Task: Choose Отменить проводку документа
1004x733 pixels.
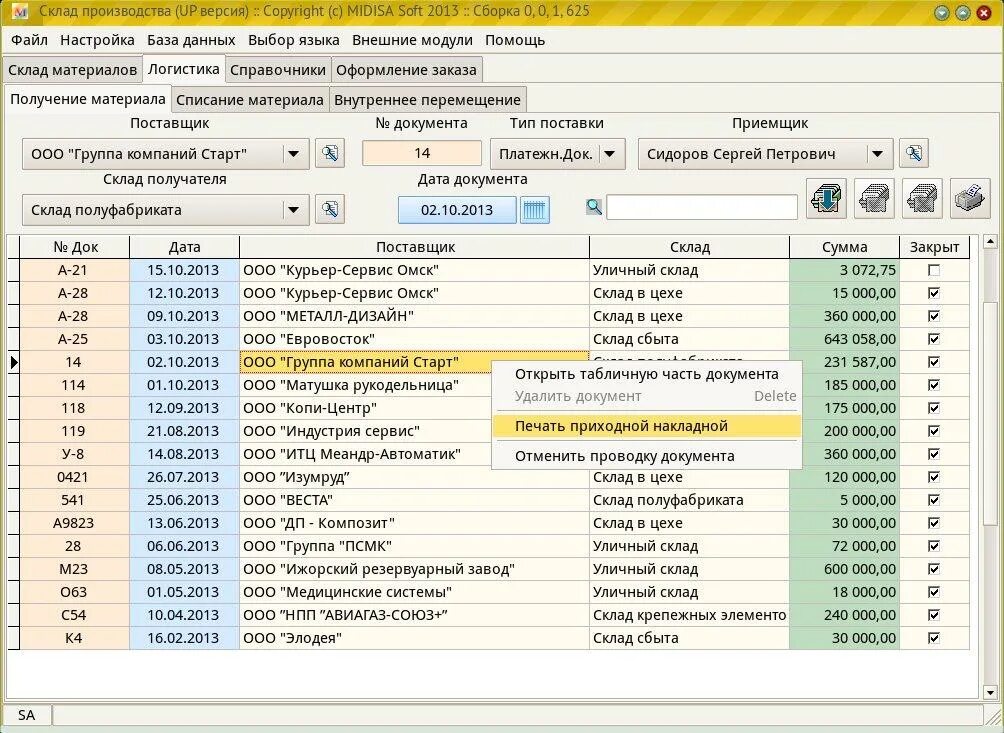Action: [x=647, y=456]
